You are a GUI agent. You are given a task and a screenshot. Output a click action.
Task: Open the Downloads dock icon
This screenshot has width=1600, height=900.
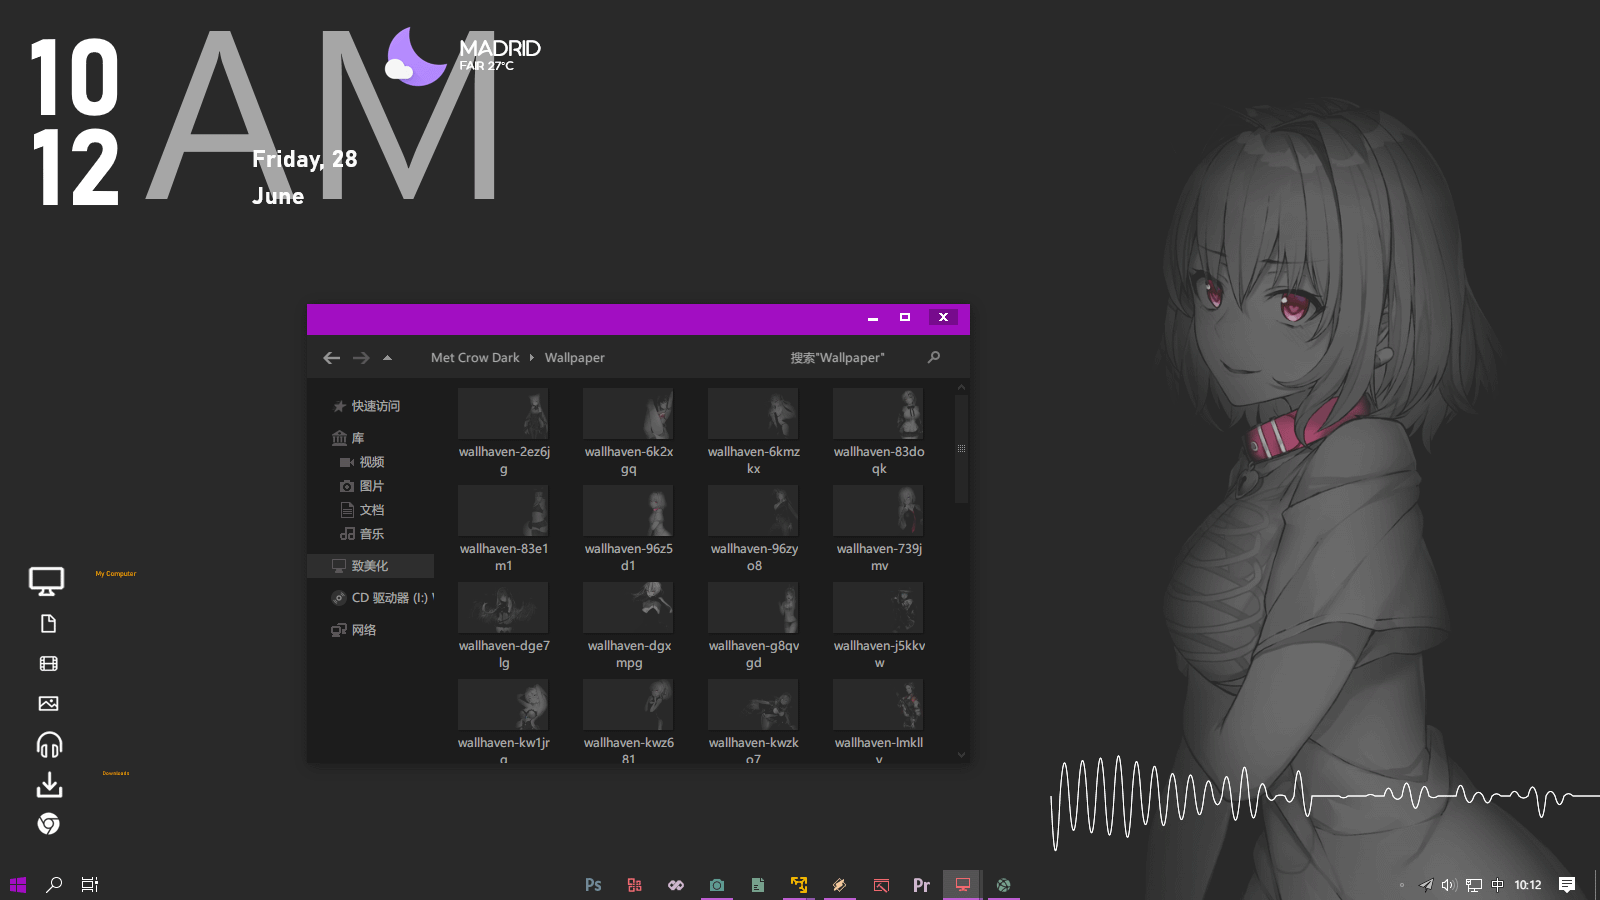coord(49,785)
